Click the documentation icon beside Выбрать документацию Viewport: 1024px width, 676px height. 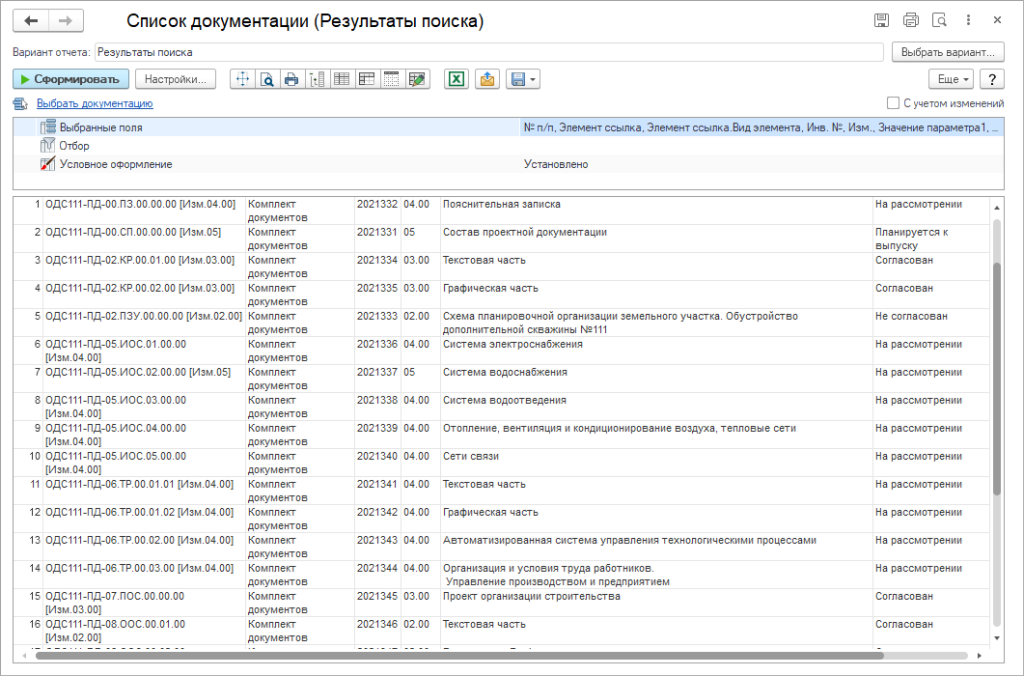pos(20,103)
